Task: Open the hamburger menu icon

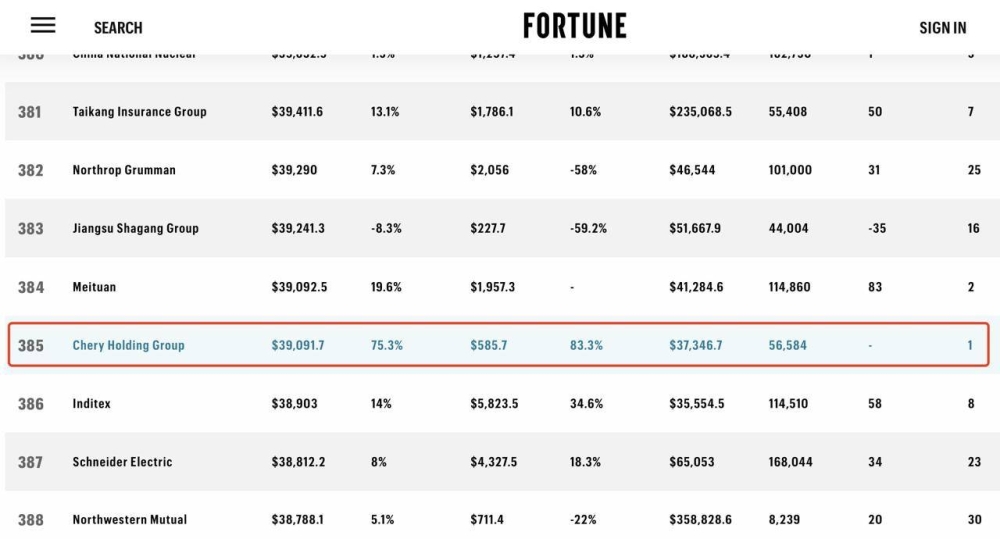Action: click(x=43, y=26)
